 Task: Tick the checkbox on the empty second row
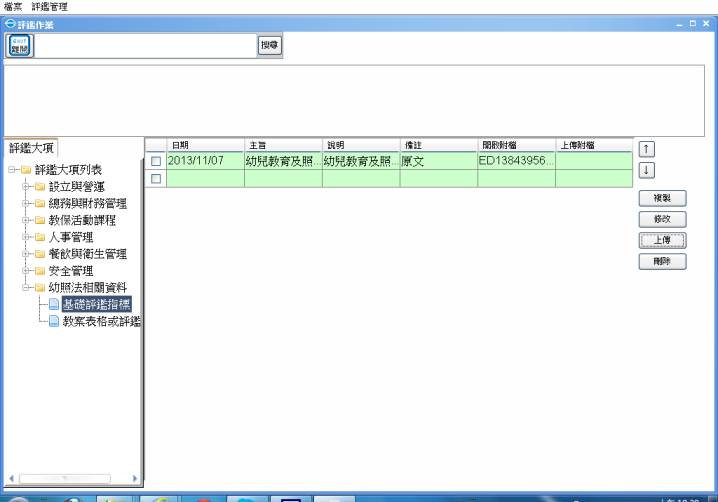pos(155,179)
